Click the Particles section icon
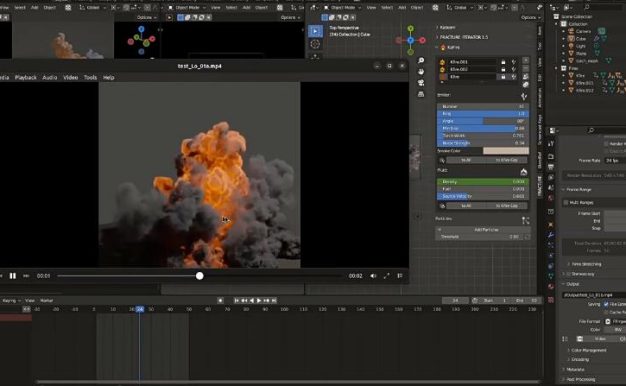626x386 pixels. coord(525,220)
